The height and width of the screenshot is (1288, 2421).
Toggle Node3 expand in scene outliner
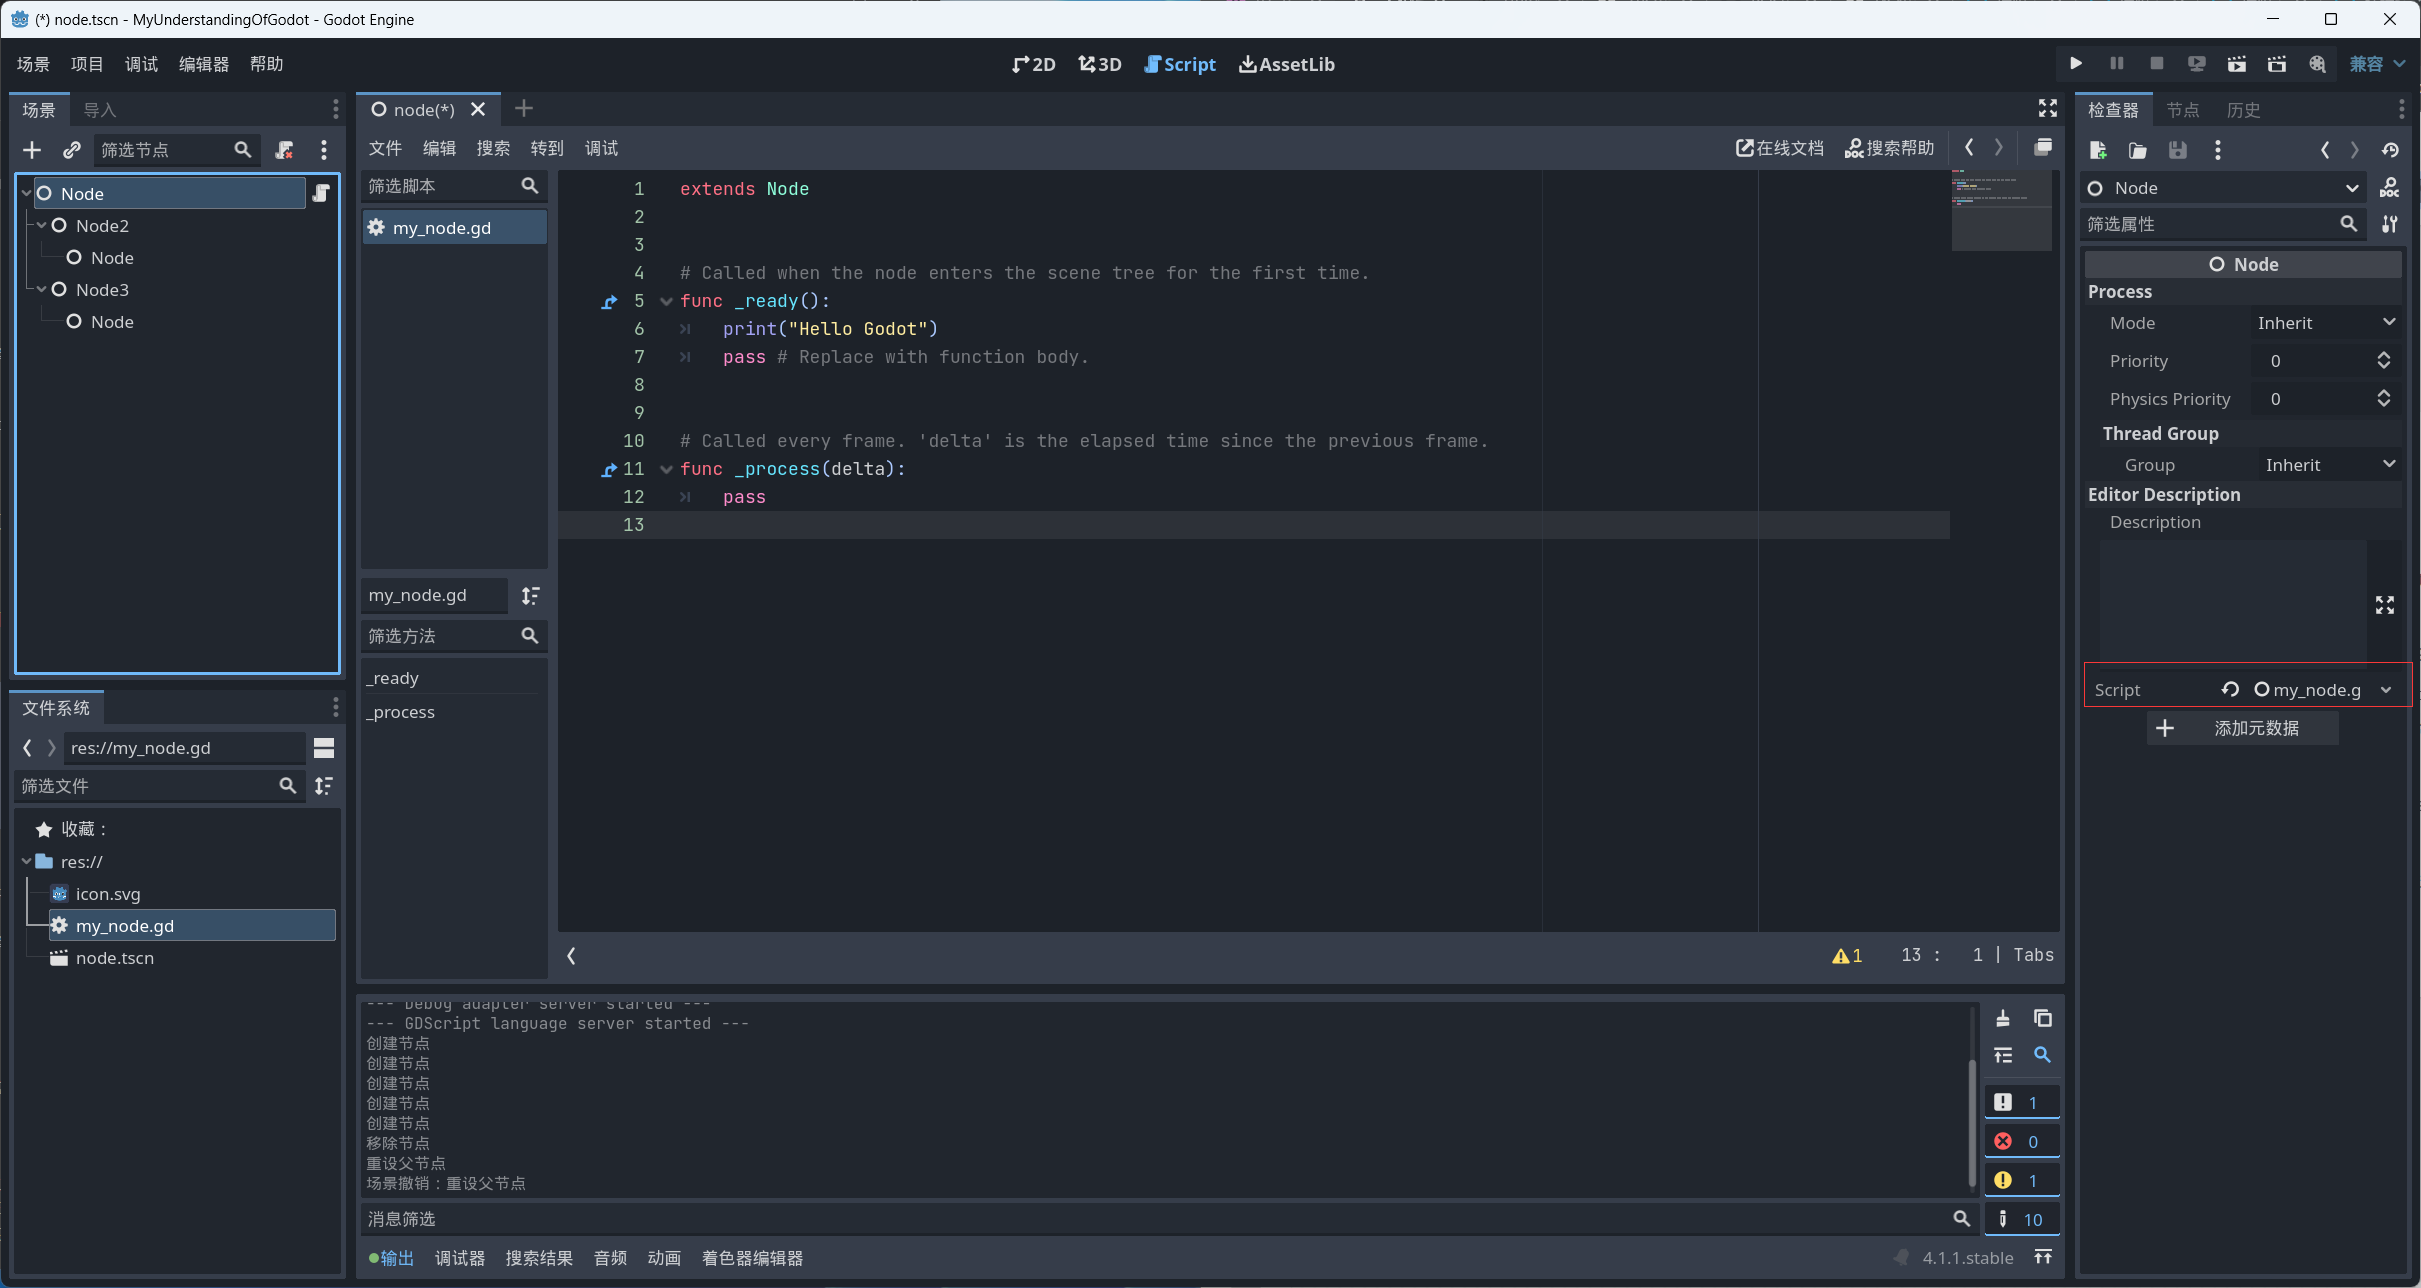[42, 290]
